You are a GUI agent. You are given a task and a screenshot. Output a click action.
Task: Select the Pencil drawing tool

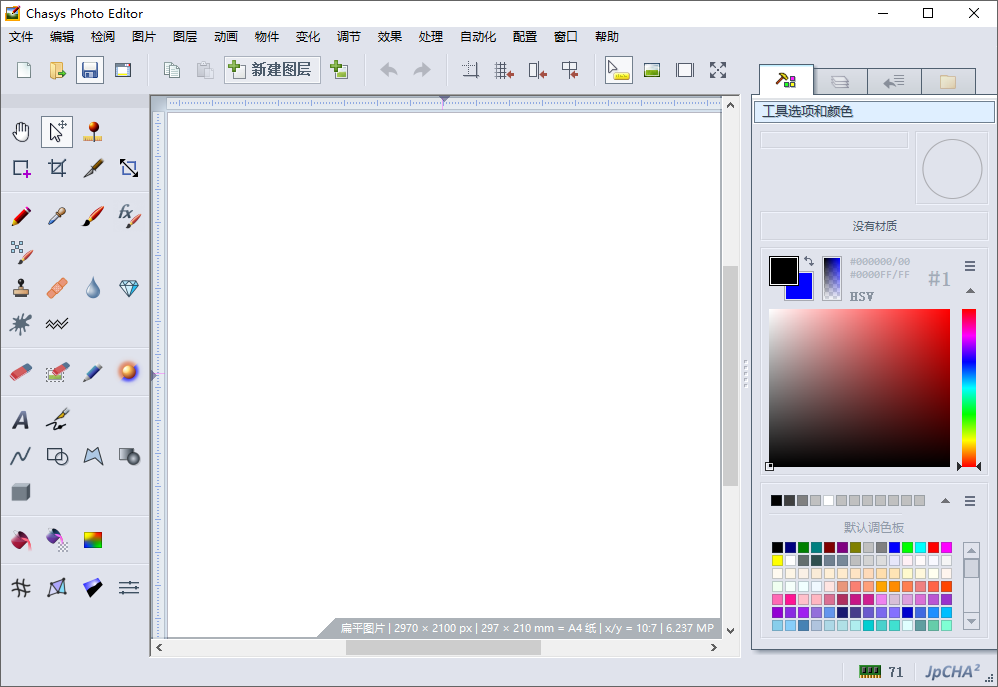[21, 215]
